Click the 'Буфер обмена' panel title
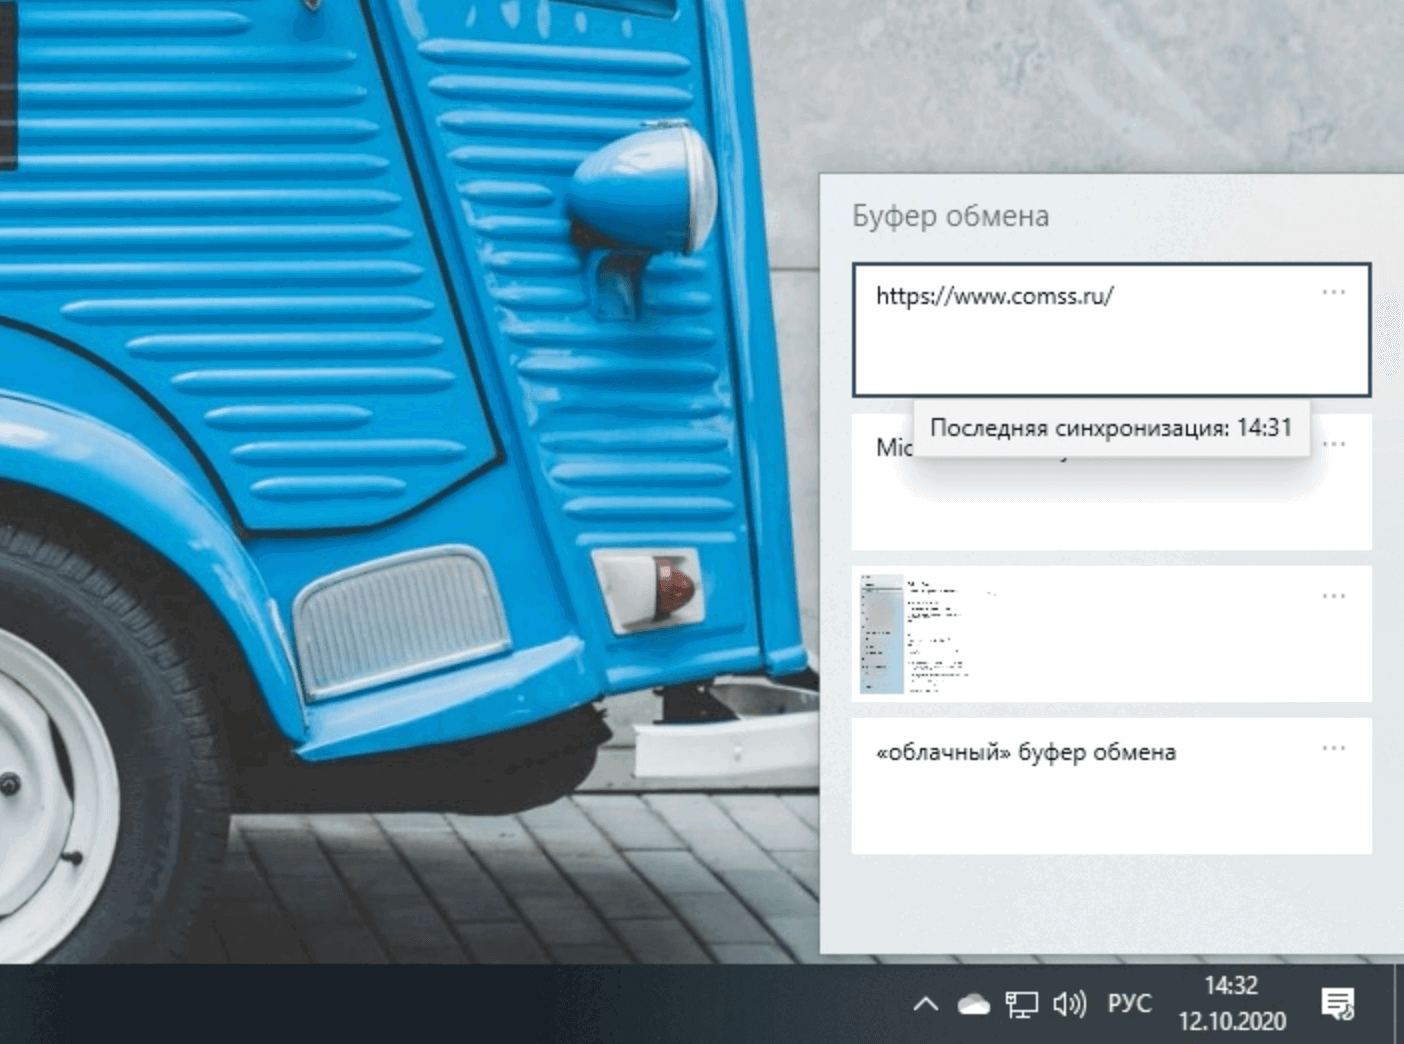 950,216
